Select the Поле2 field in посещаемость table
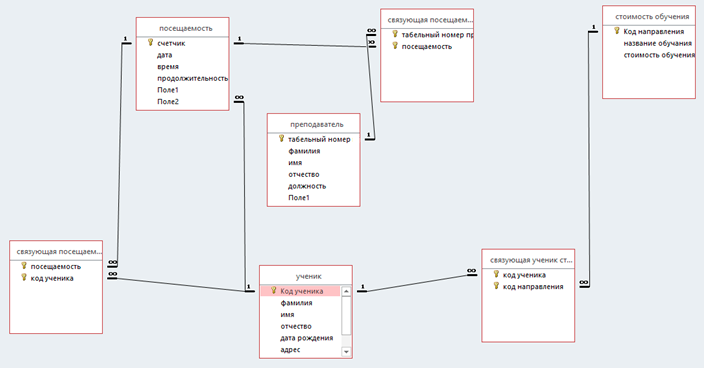Screen dimensions: 704x368 tap(168, 101)
